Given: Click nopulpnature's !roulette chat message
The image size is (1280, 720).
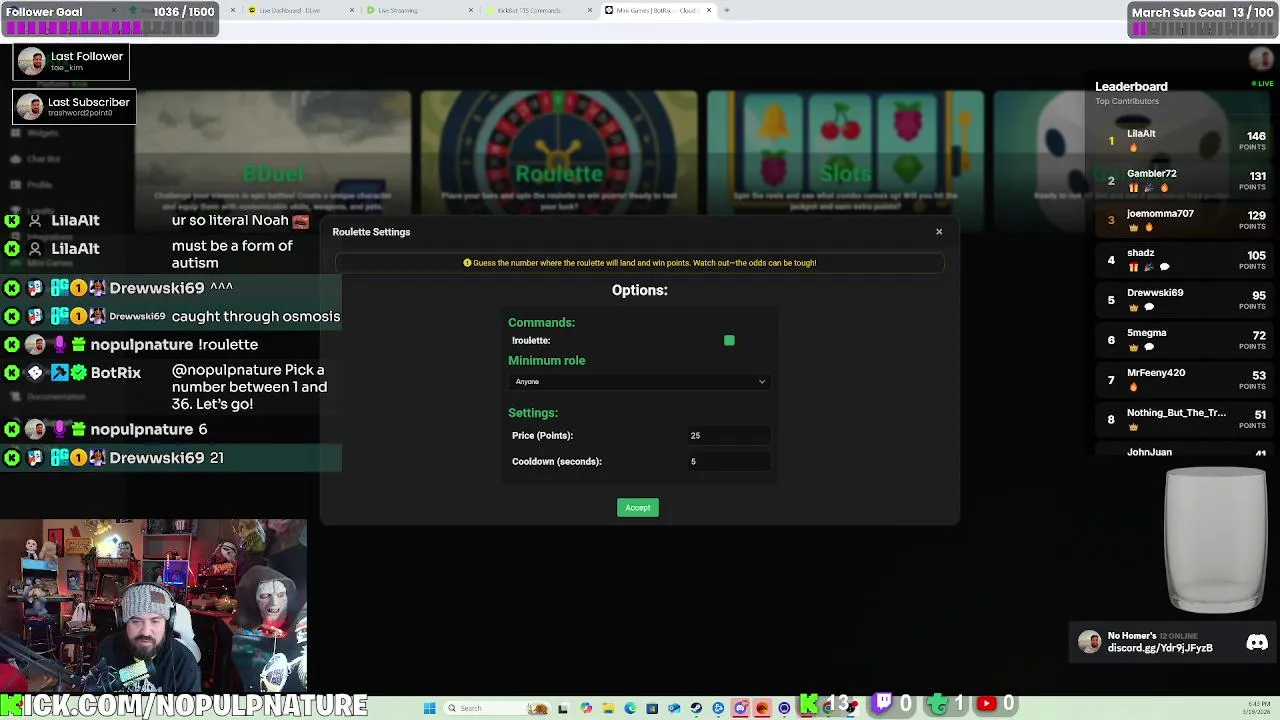Looking at the screenshot, I should [228, 344].
